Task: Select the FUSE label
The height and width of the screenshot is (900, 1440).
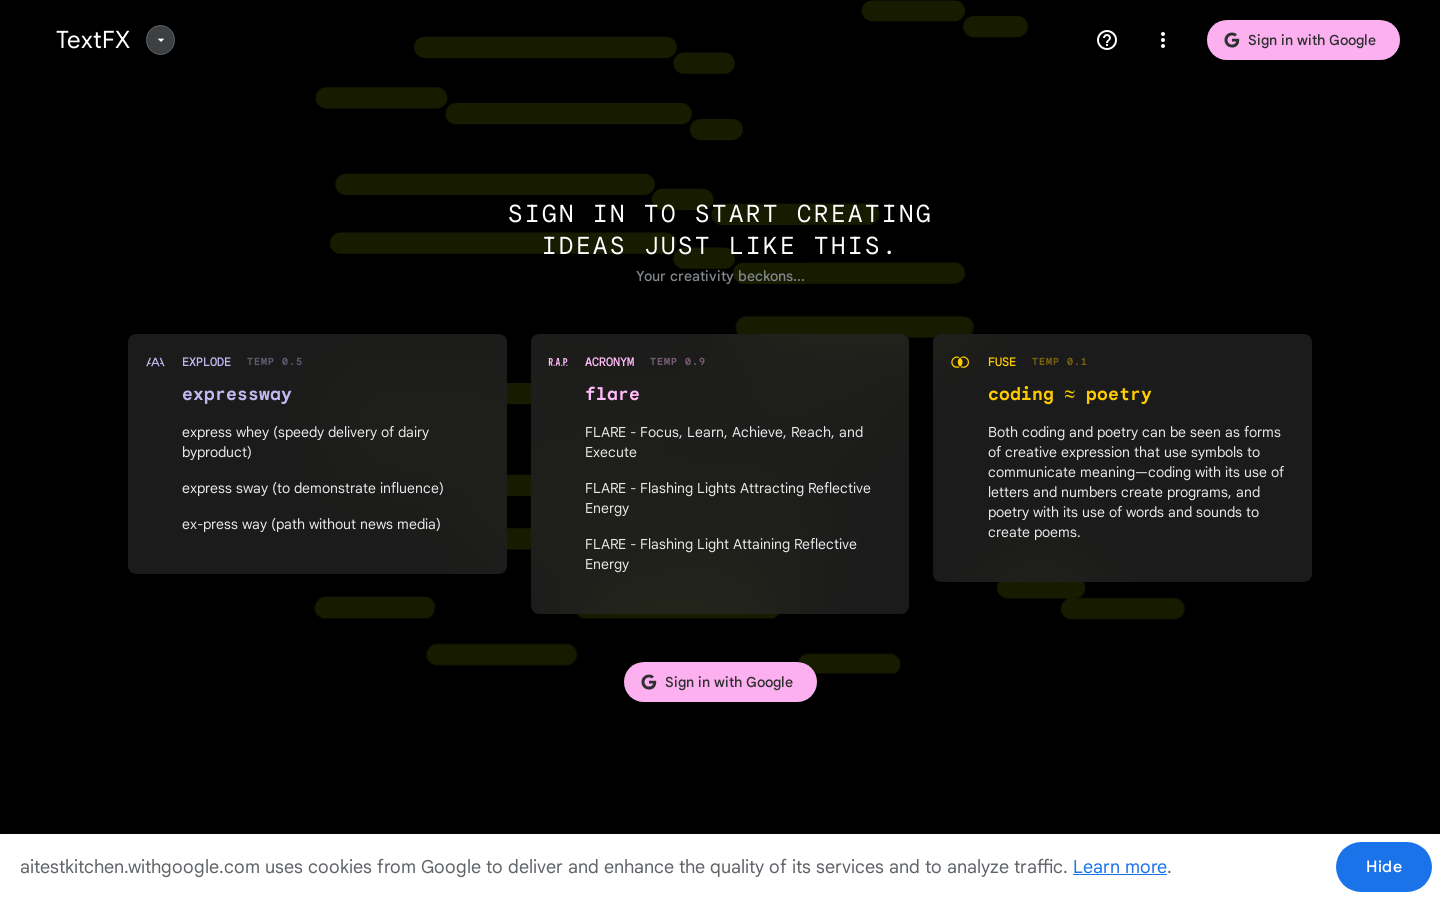Action: [1001, 362]
